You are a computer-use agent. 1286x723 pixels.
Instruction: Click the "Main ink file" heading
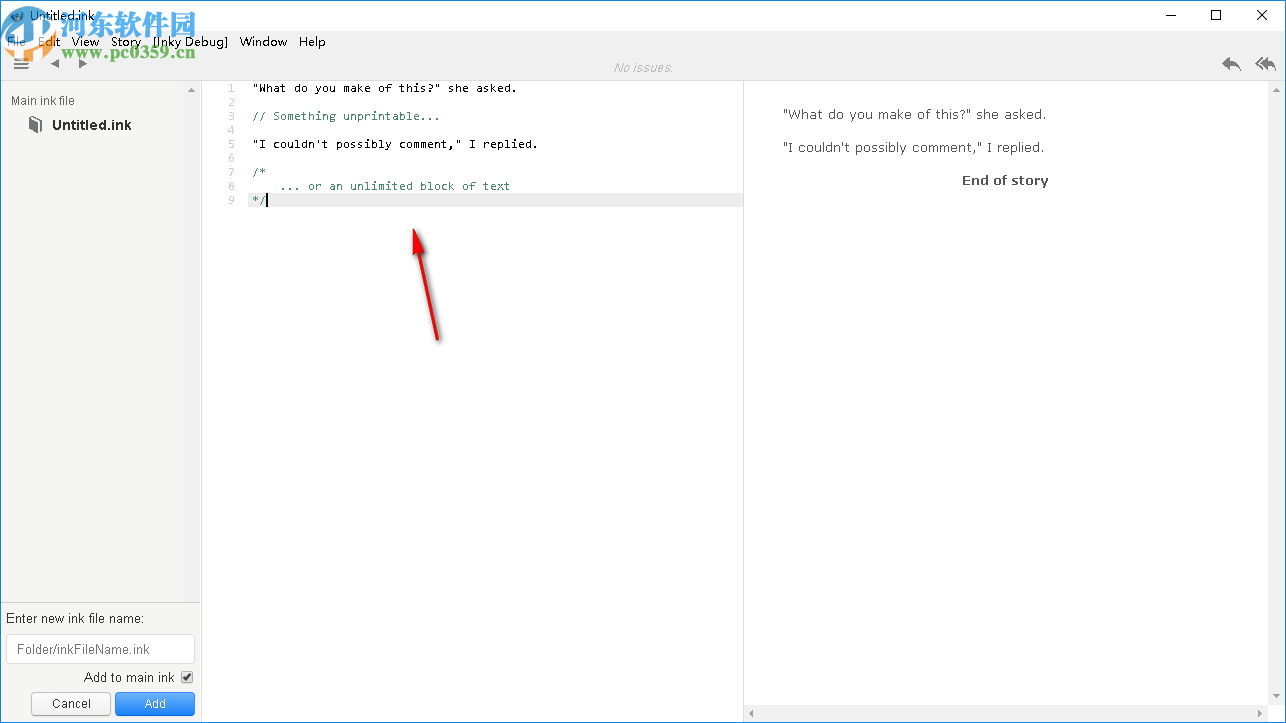point(43,101)
